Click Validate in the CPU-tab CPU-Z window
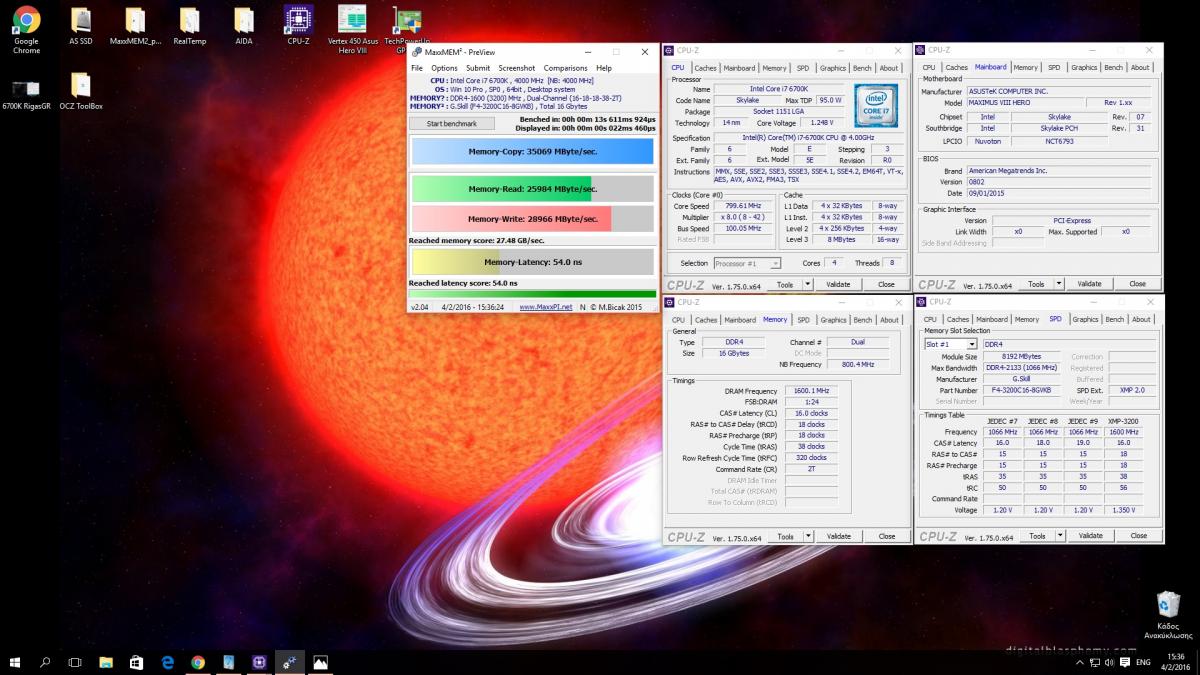The height and width of the screenshot is (675, 1200). [x=838, y=284]
